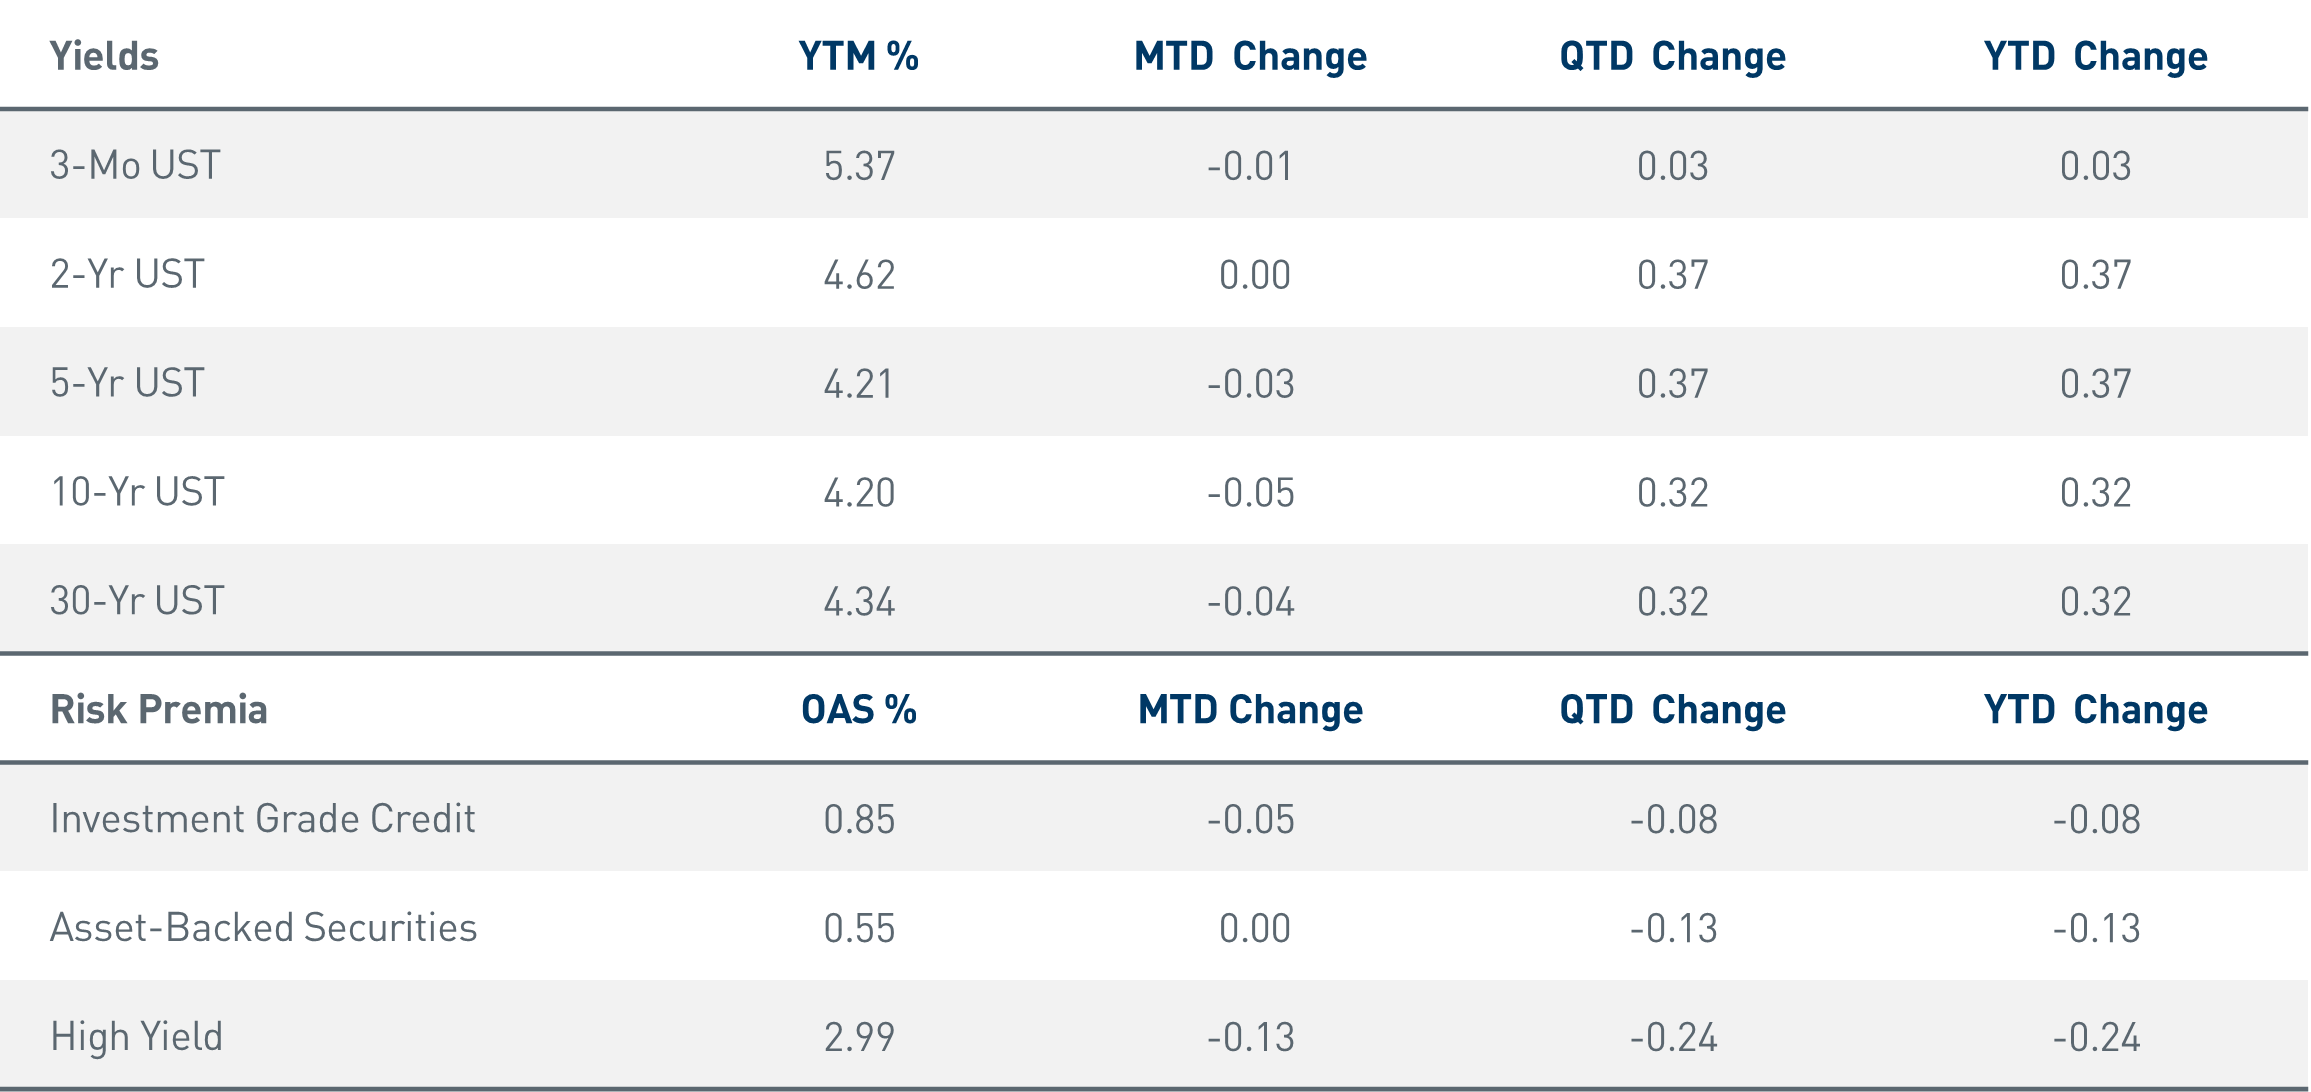Select the YTM % column header

(x=858, y=56)
